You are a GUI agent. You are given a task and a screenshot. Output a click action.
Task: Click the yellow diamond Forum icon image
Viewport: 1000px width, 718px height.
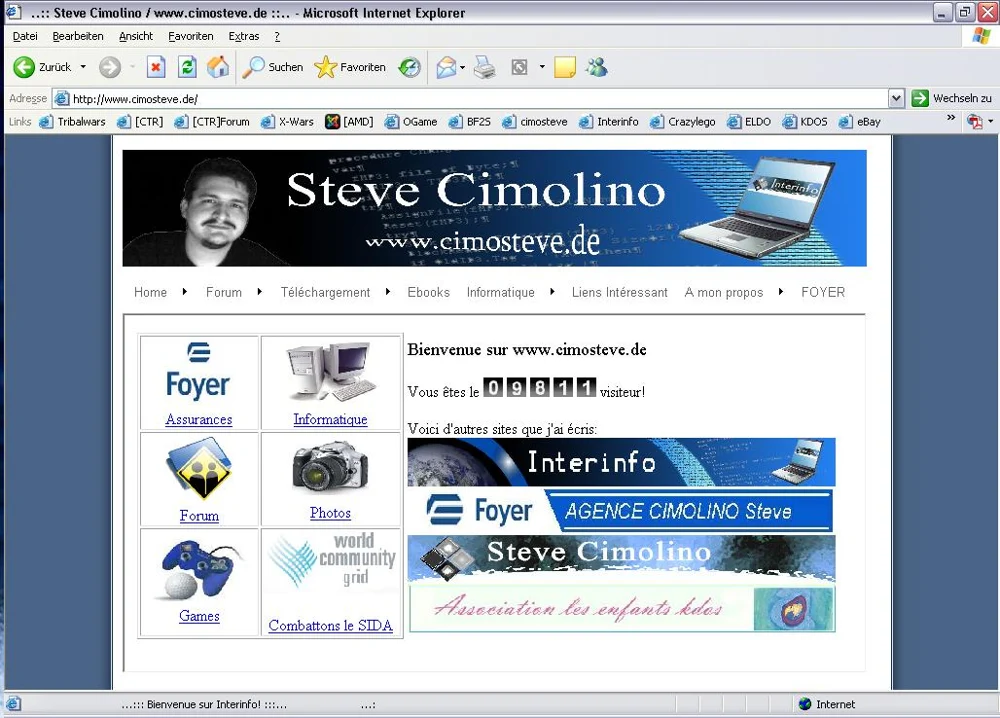point(198,469)
